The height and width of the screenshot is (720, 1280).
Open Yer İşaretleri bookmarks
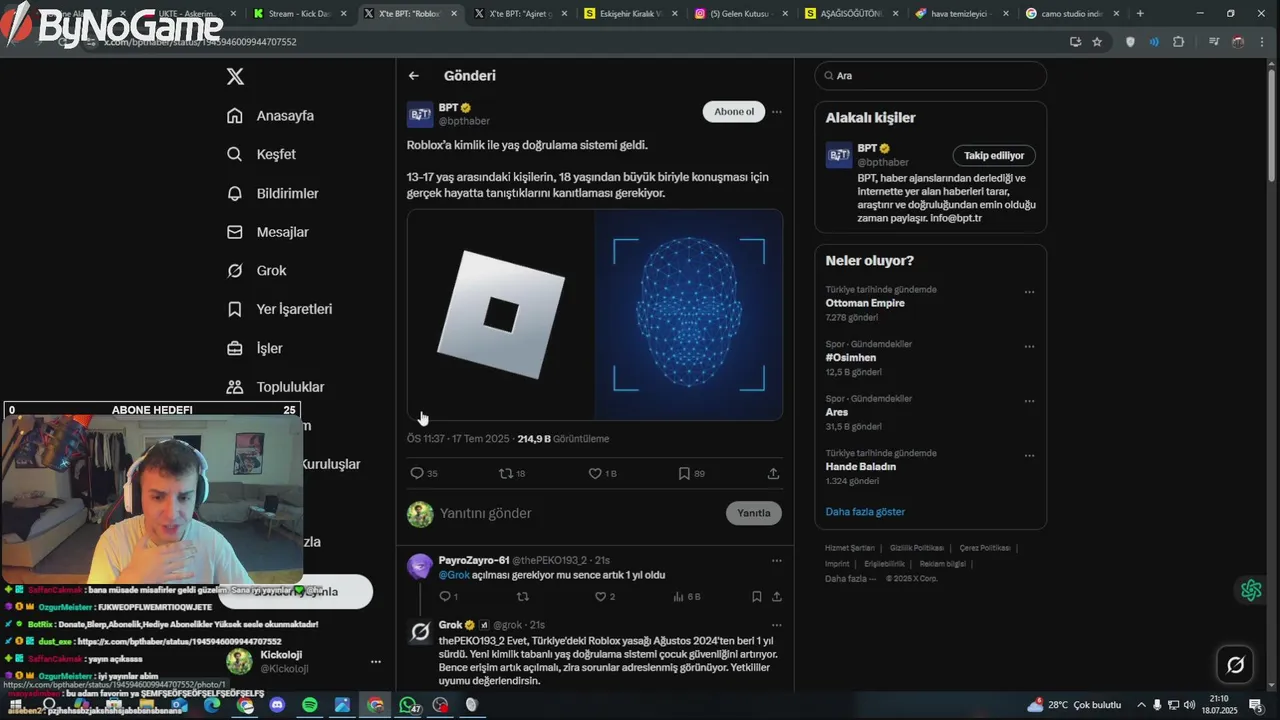pos(280,309)
